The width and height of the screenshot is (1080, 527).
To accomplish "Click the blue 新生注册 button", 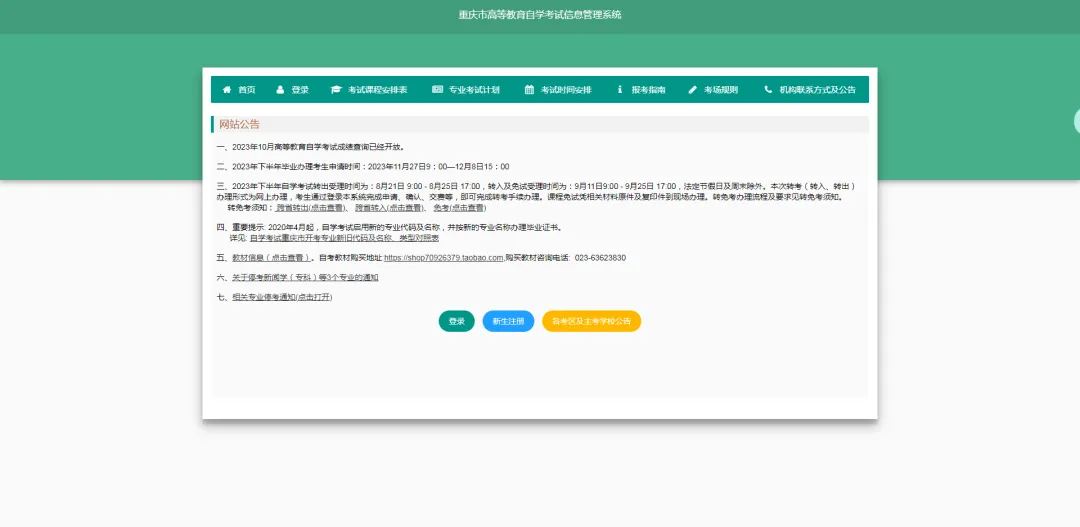I will pyautogui.click(x=508, y=321).
